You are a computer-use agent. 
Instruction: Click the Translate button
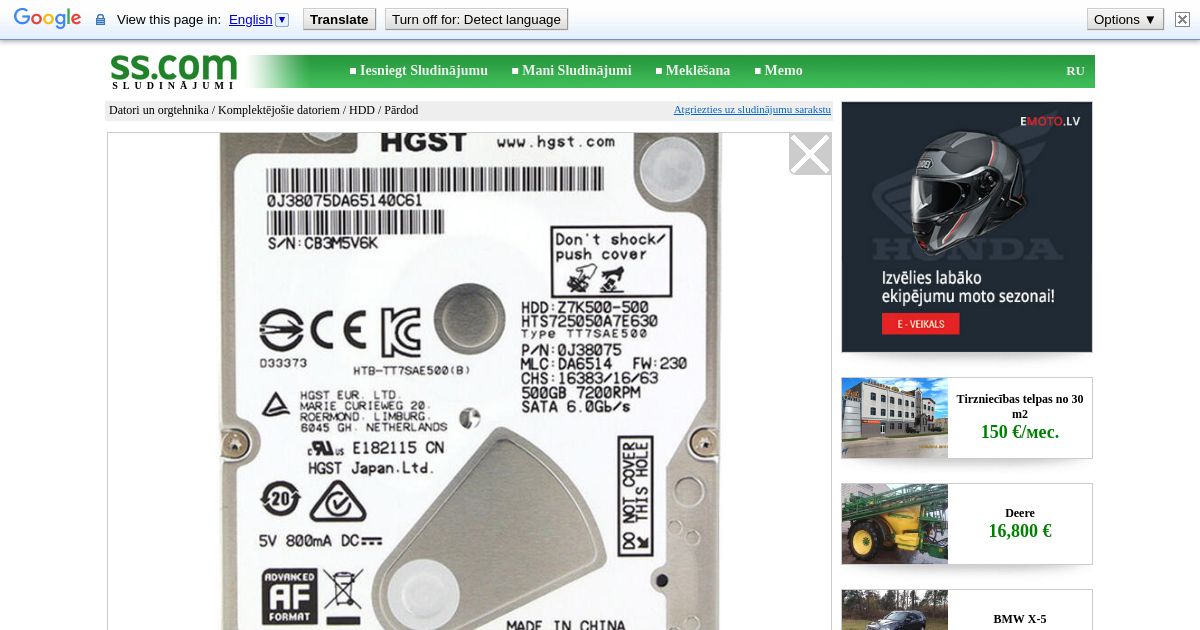click(339, 19)
